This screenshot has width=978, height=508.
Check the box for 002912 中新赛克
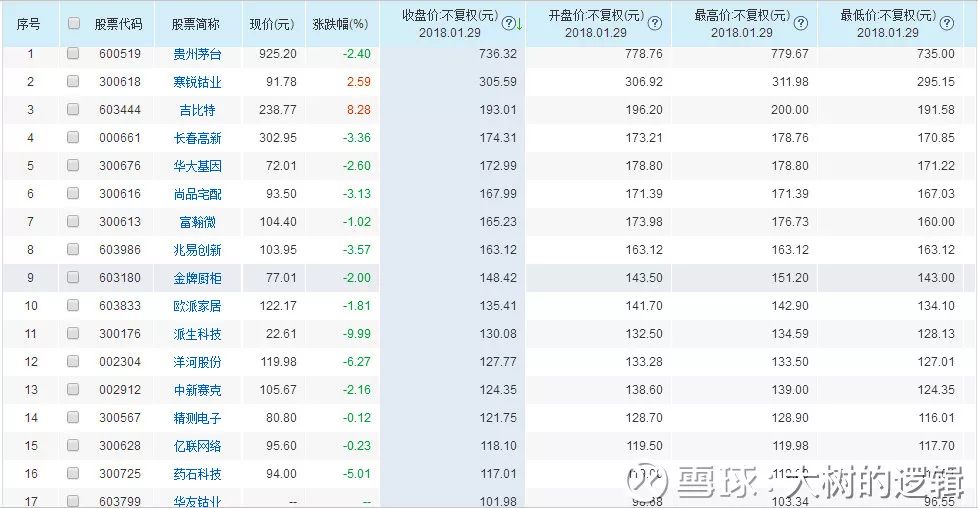(x=73, y=389)
